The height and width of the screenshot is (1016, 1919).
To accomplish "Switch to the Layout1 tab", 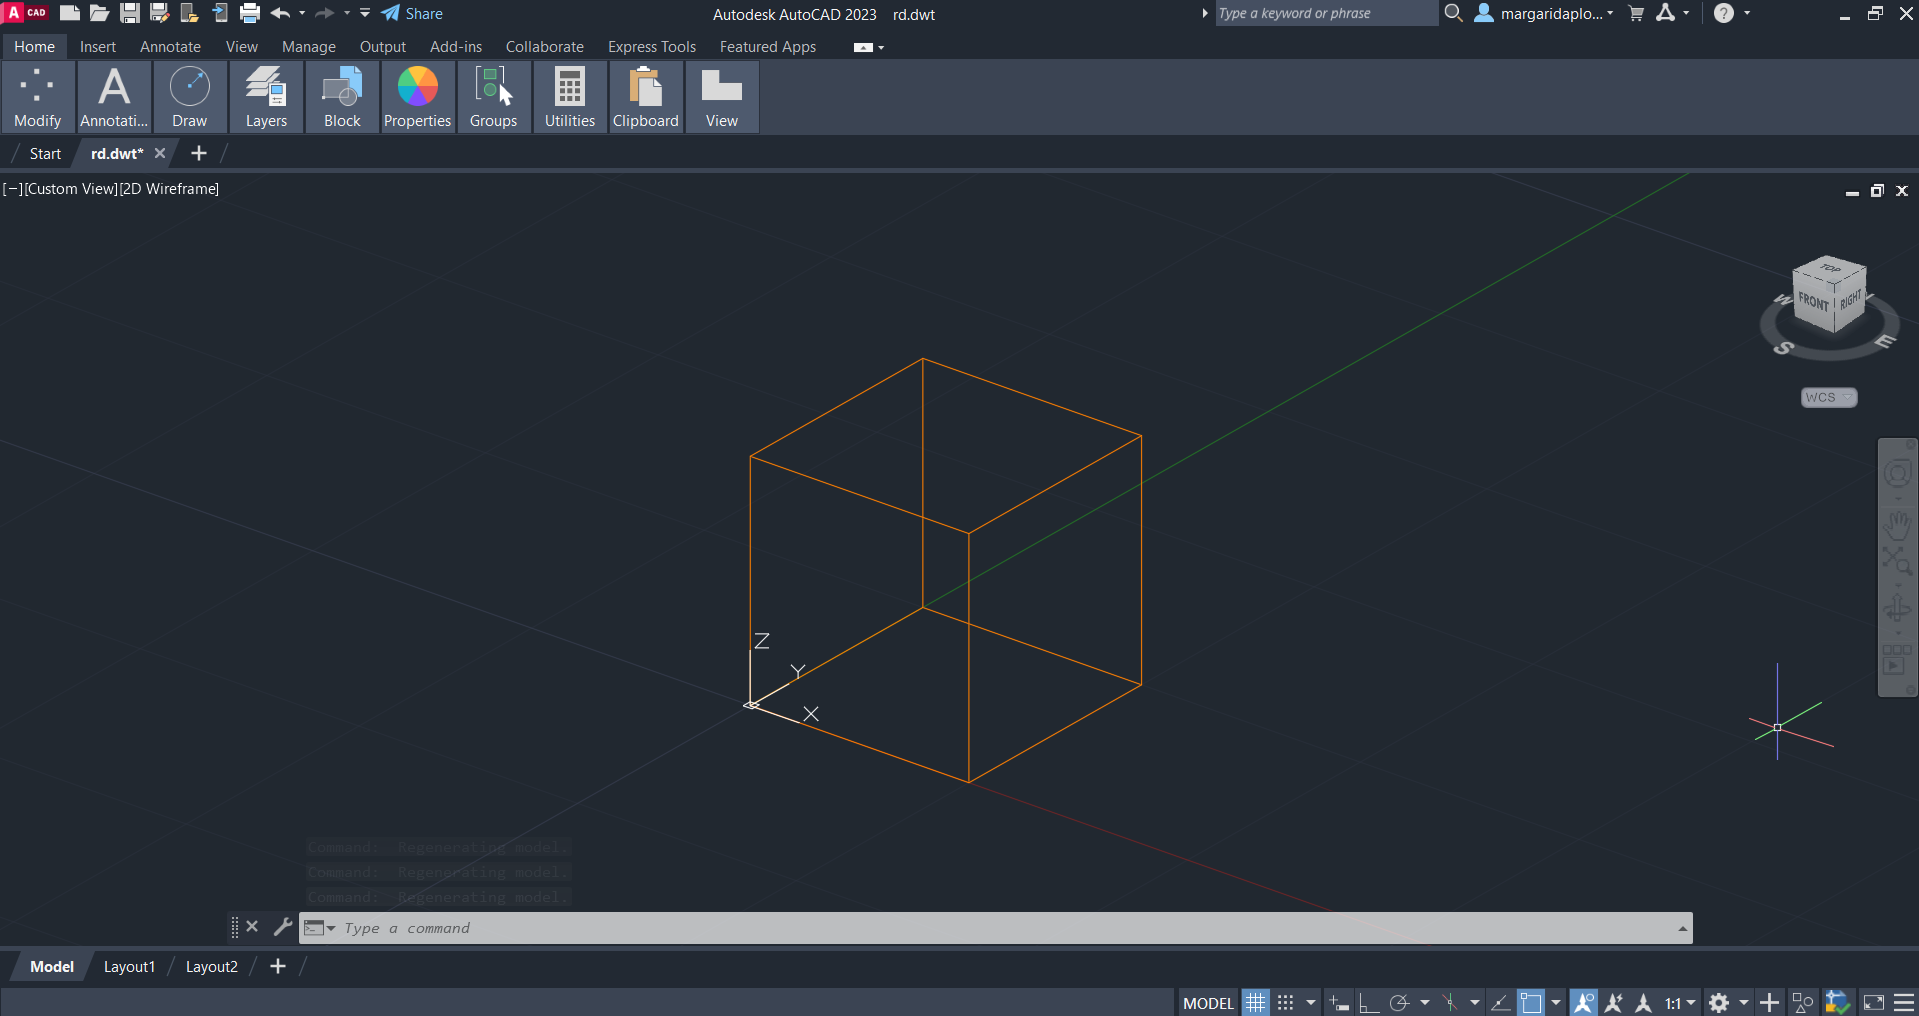I will coord(129,966).
